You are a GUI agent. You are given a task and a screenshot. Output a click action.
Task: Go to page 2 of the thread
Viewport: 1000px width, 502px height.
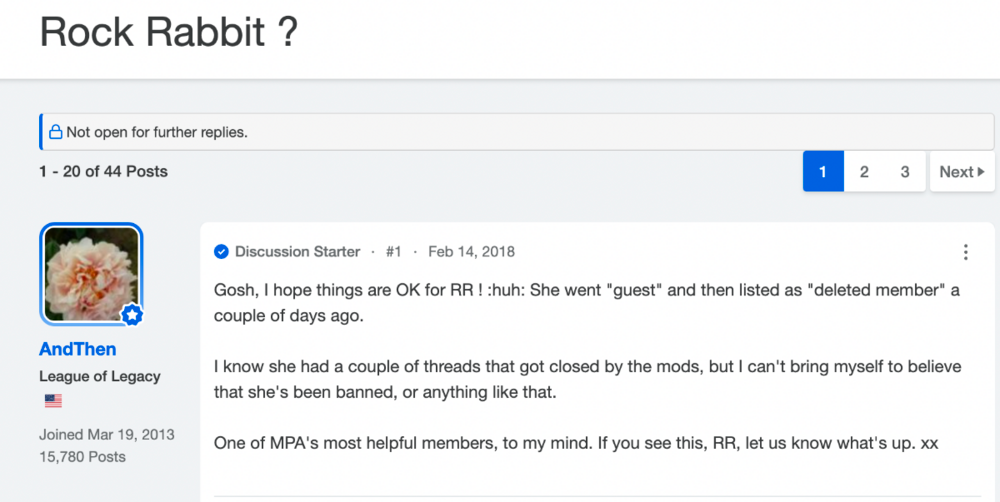pyautogui.click(x=864, y=172)
